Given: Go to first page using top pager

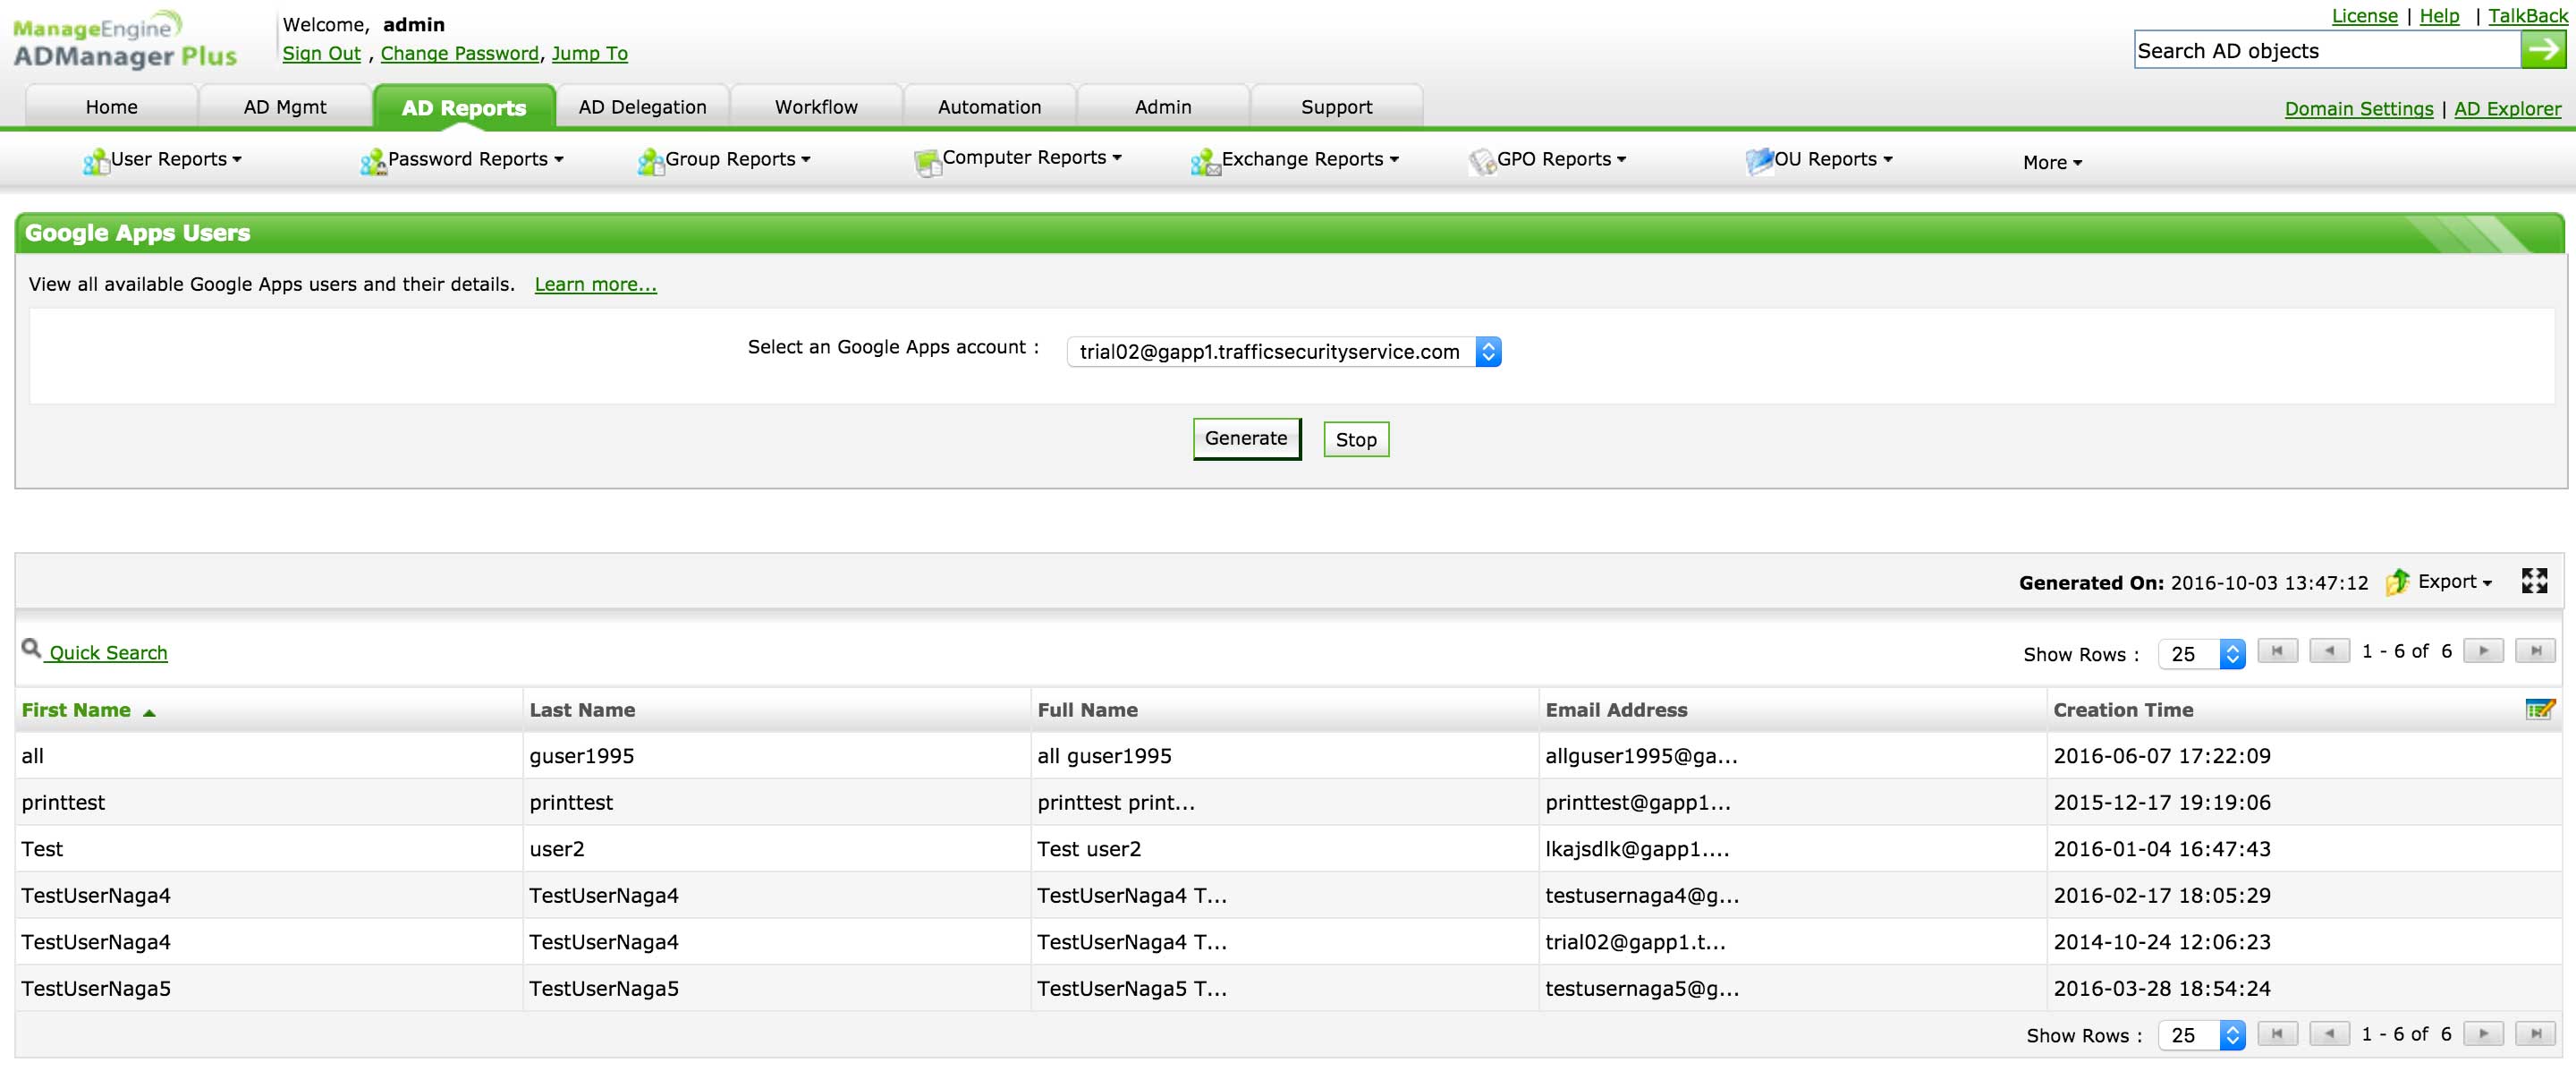Looking at the screenshot, I should tap(2277, 651).
